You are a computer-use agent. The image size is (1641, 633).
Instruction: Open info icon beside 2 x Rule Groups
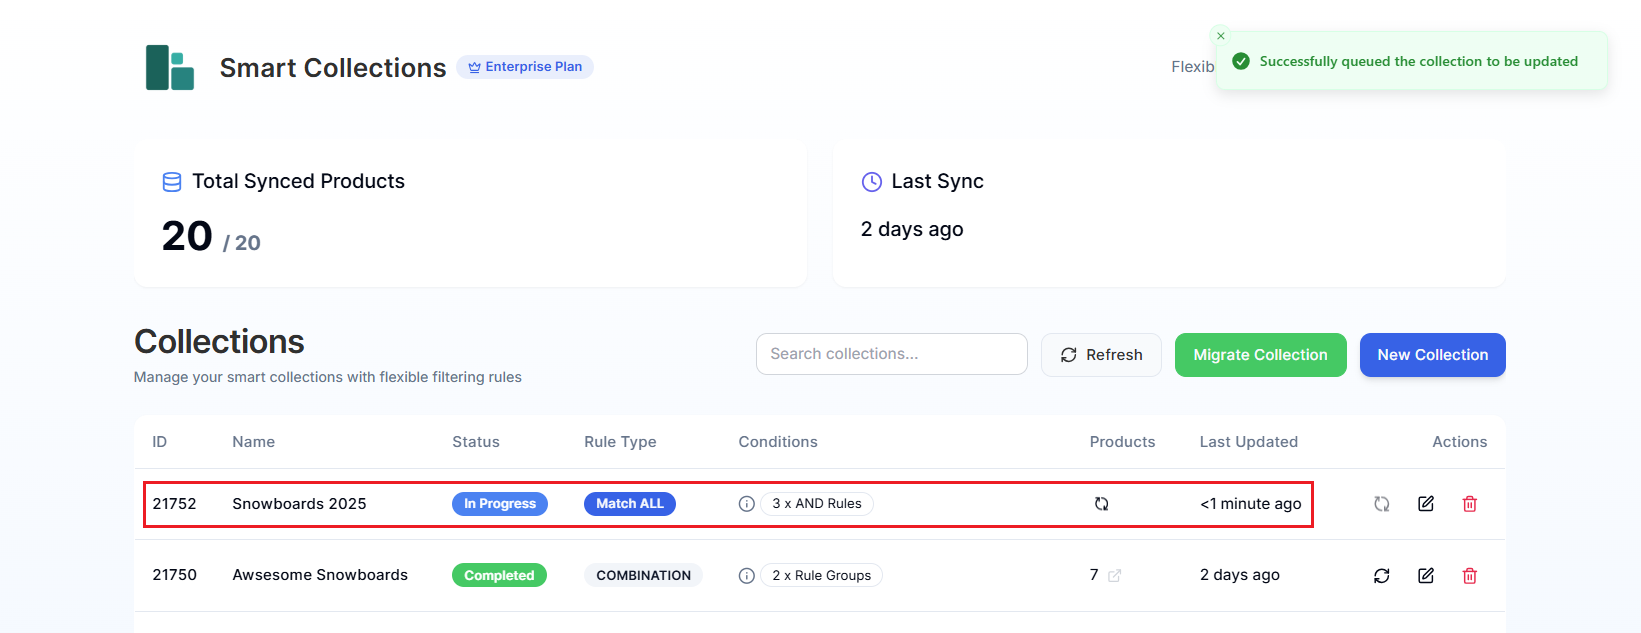click(746, 576)
